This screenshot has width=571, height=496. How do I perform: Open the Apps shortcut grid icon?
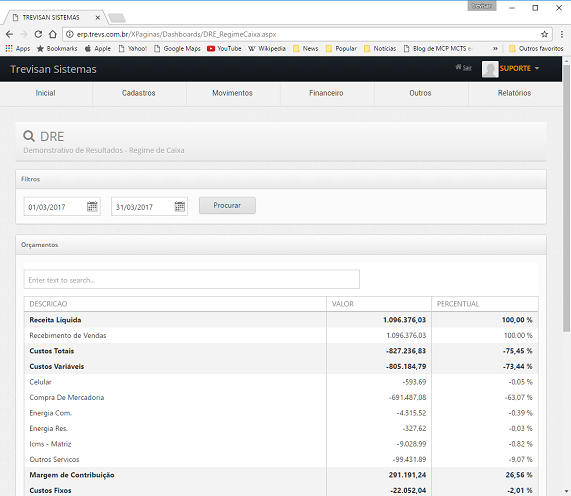tap(9, 48)
